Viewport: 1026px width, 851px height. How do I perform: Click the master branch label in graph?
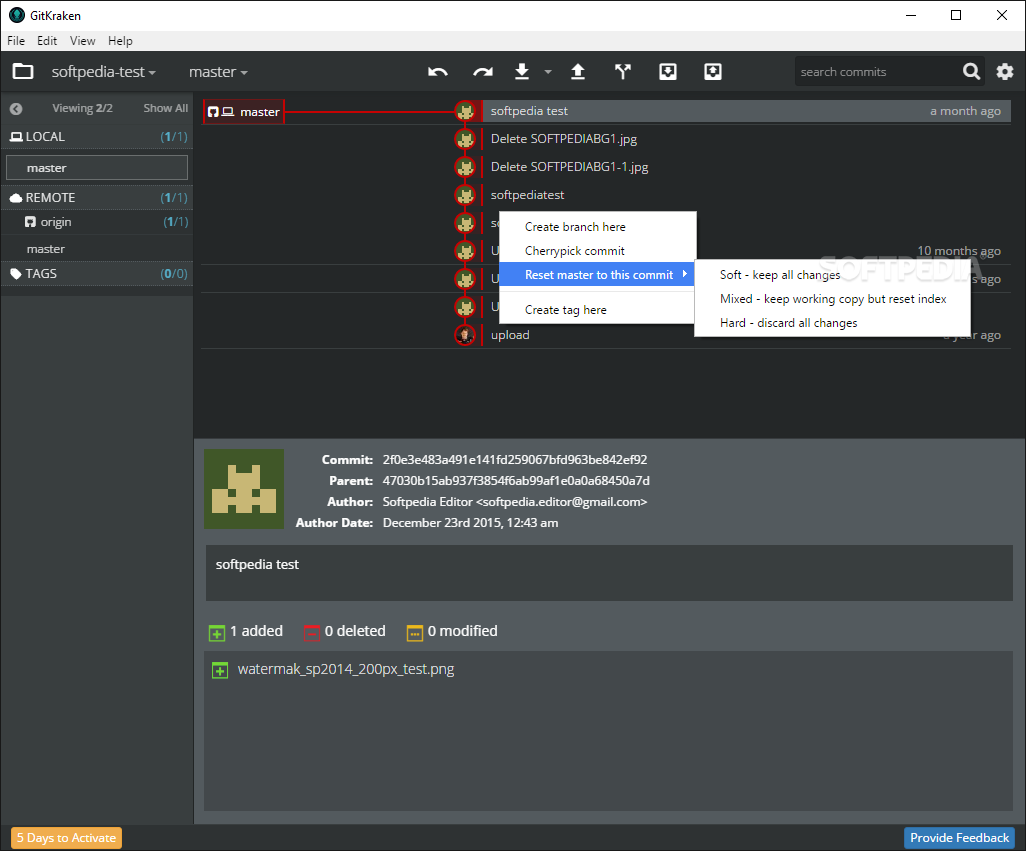[244, 112]
